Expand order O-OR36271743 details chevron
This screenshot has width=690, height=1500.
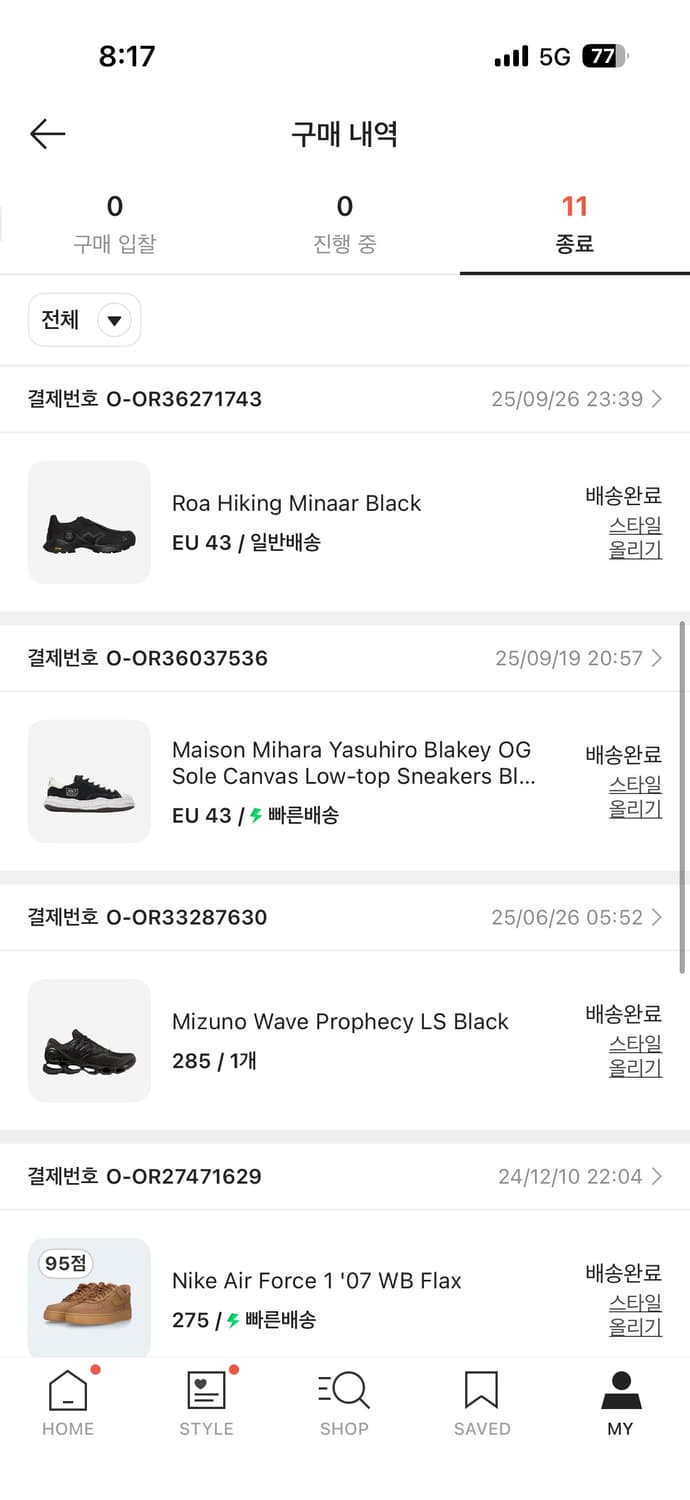tap(657, 399)
